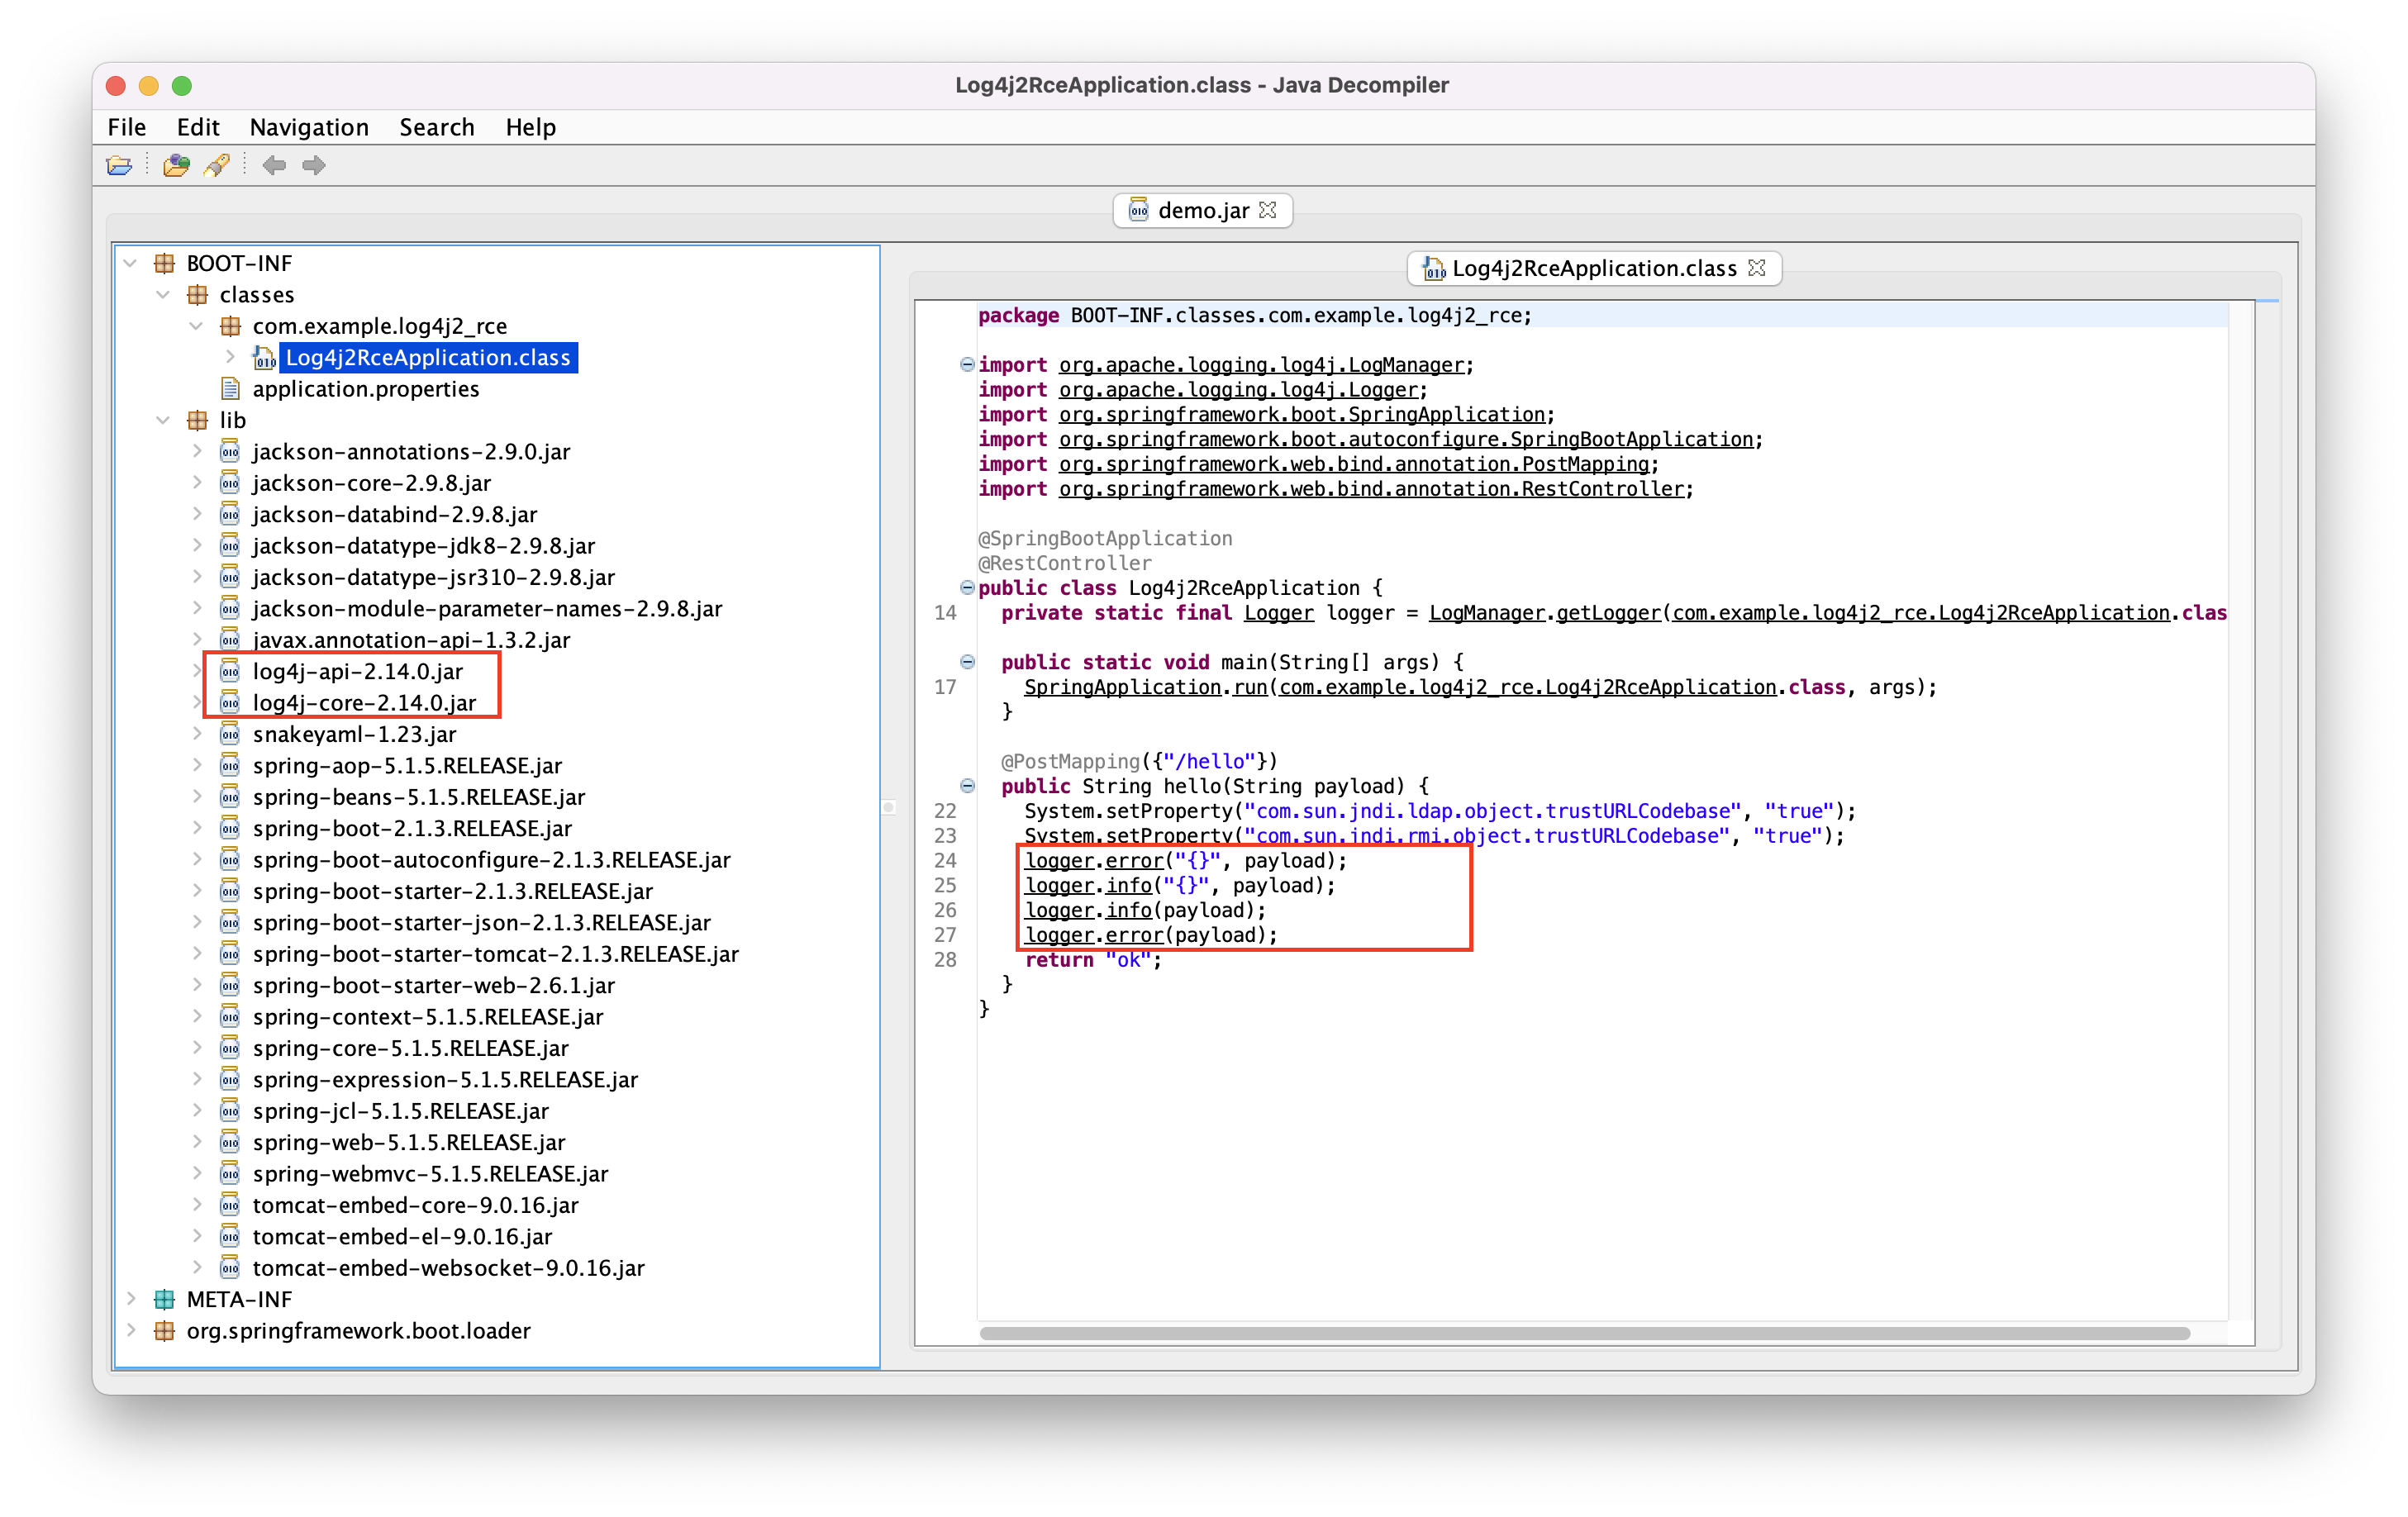This screenshot has height=1517, width=2408.
Task: Collapse the lib folder node
Action: pyautogui.click(x=164, y=420)
